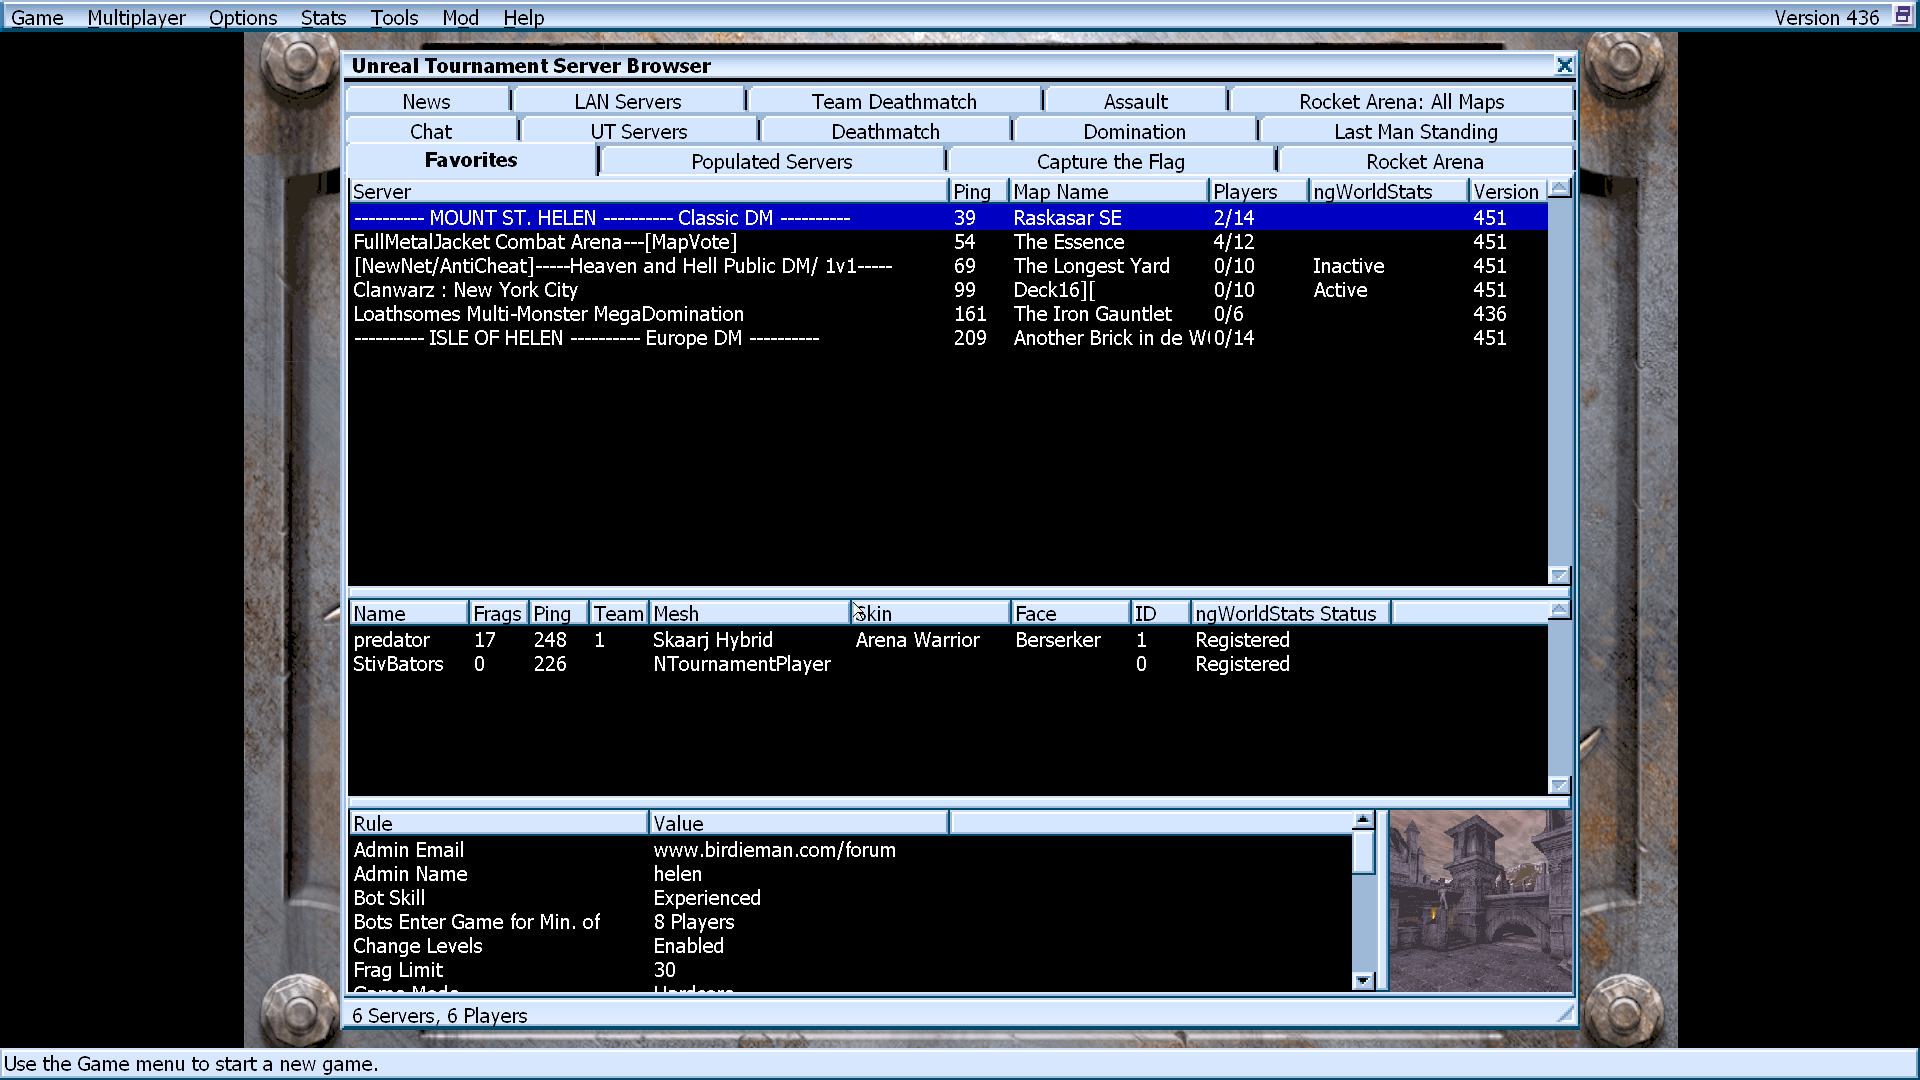
Task: Click scroll-up arrow of server list
Action: pos(1559,188)
